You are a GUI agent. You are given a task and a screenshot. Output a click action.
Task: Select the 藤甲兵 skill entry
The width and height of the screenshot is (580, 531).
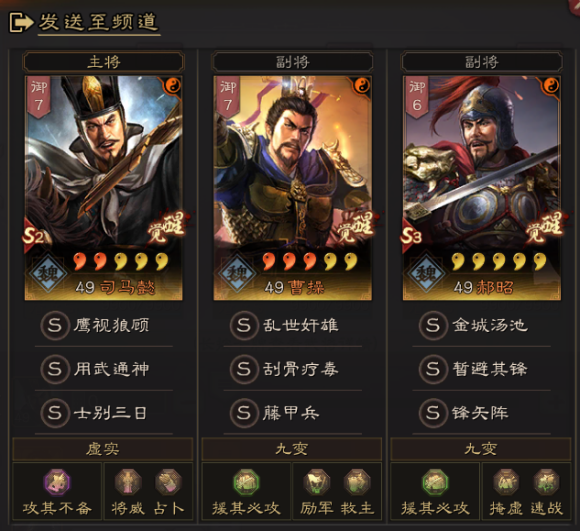click(x=293, y=413)
